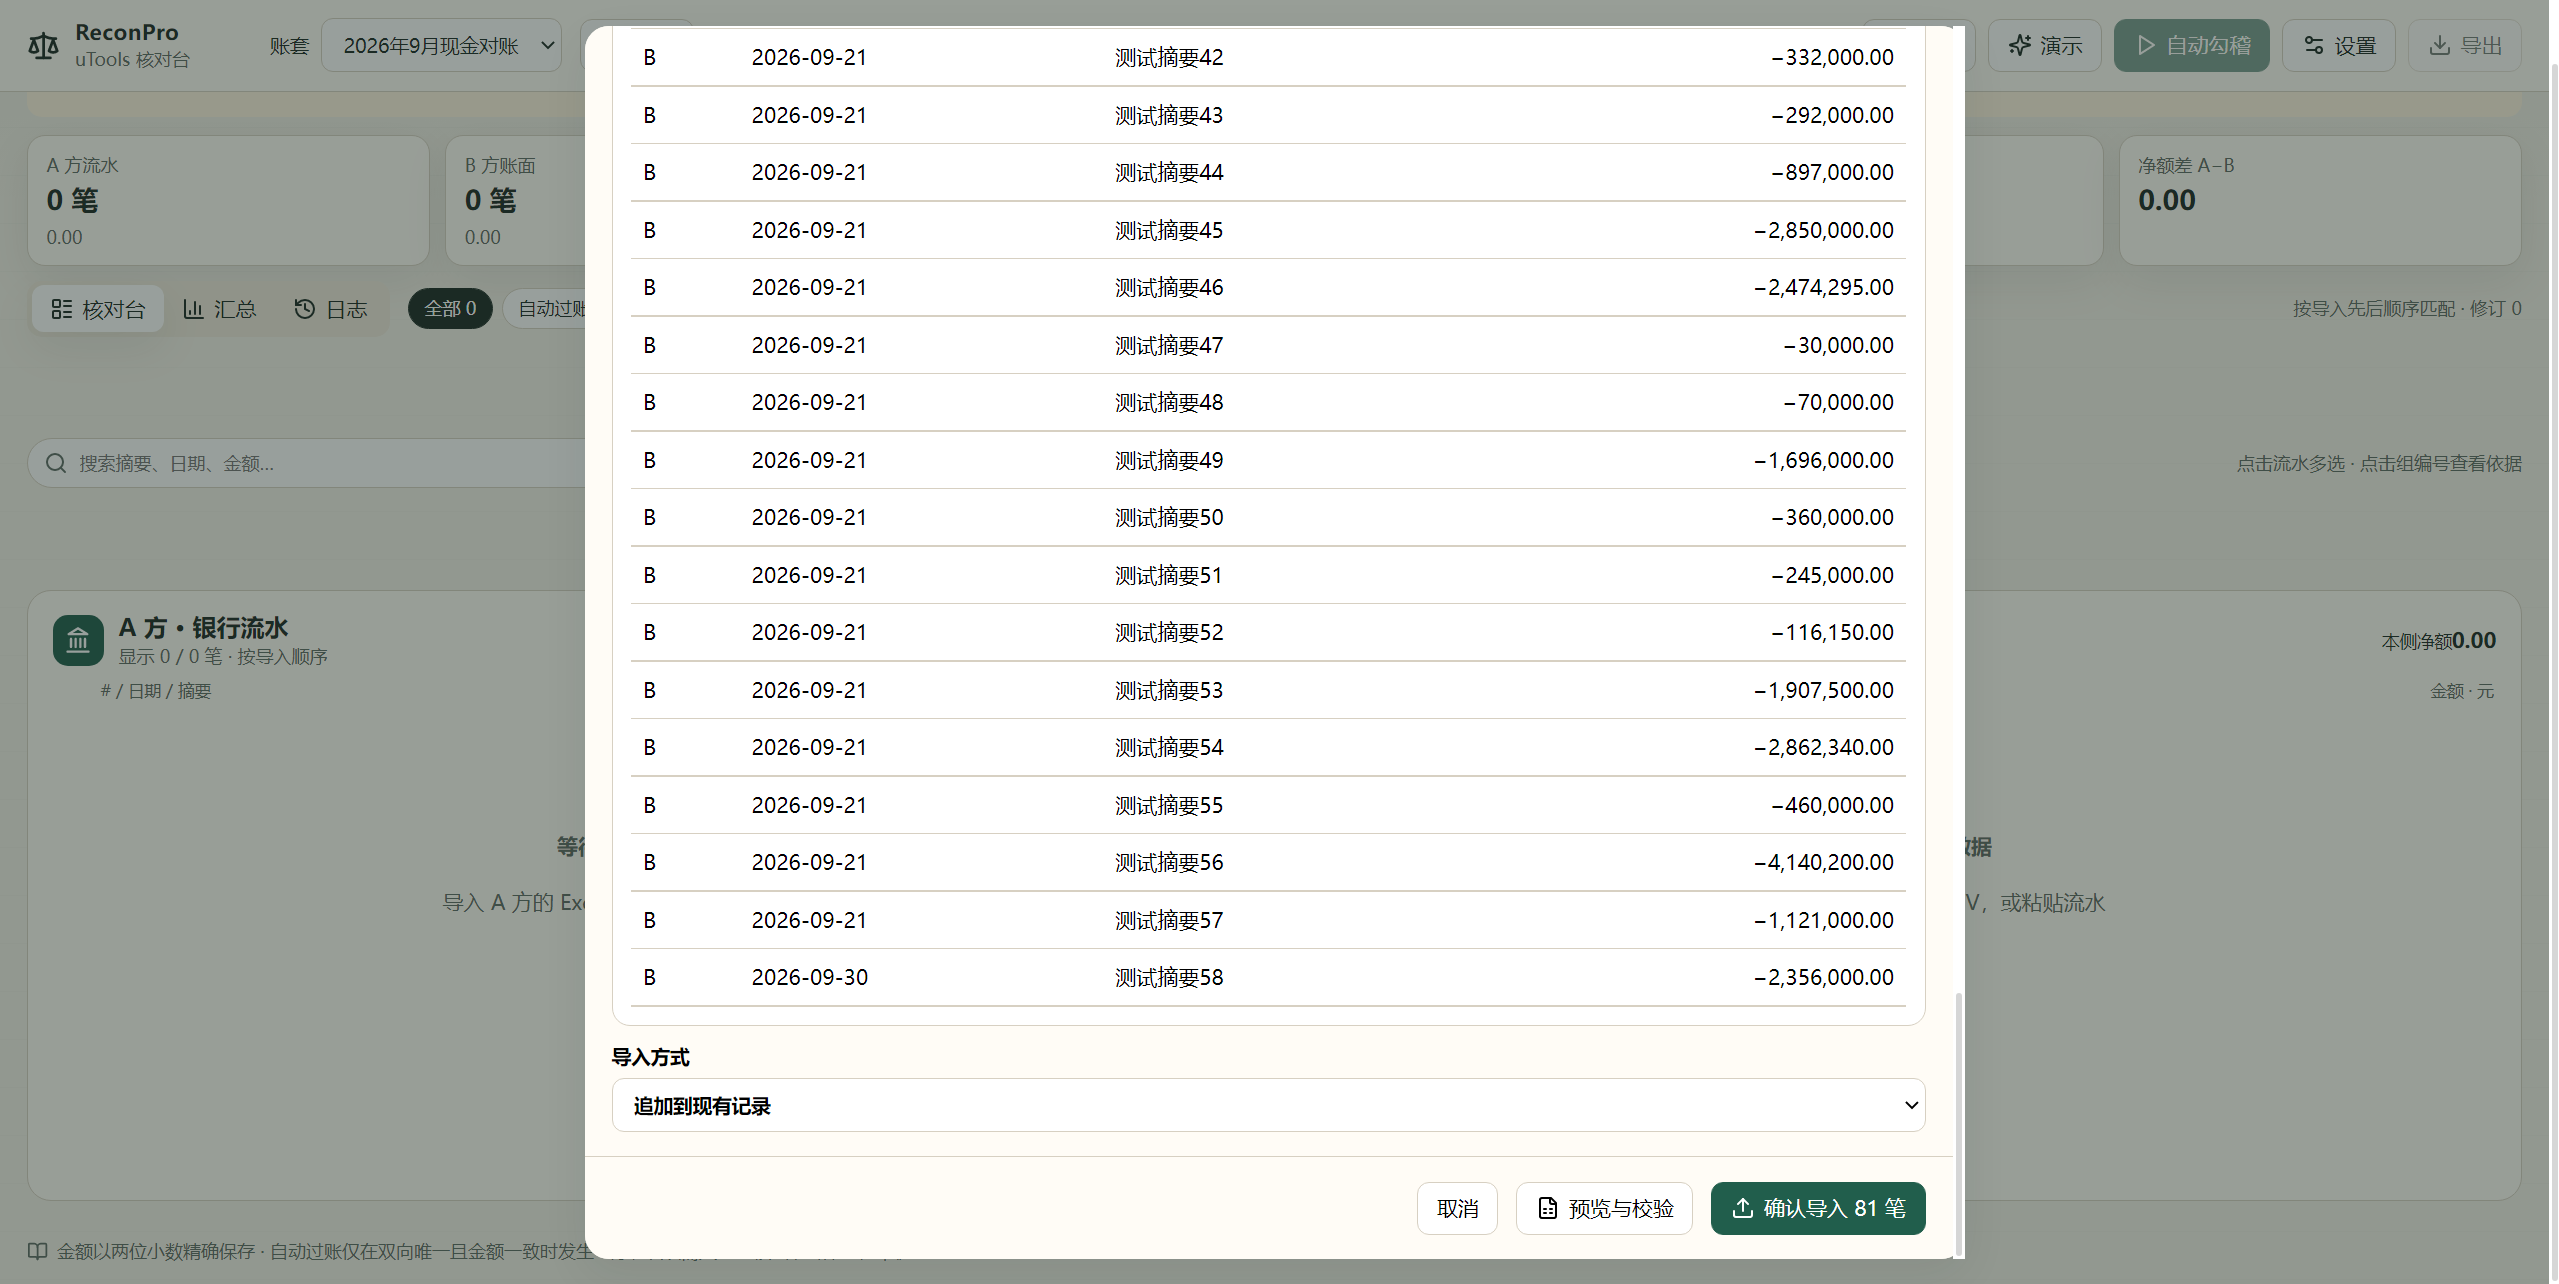The width and height of the screenshot is (2559, 1284).
Task: Click the 测试摘要44 summary cell
Action: coord(1169,173)
